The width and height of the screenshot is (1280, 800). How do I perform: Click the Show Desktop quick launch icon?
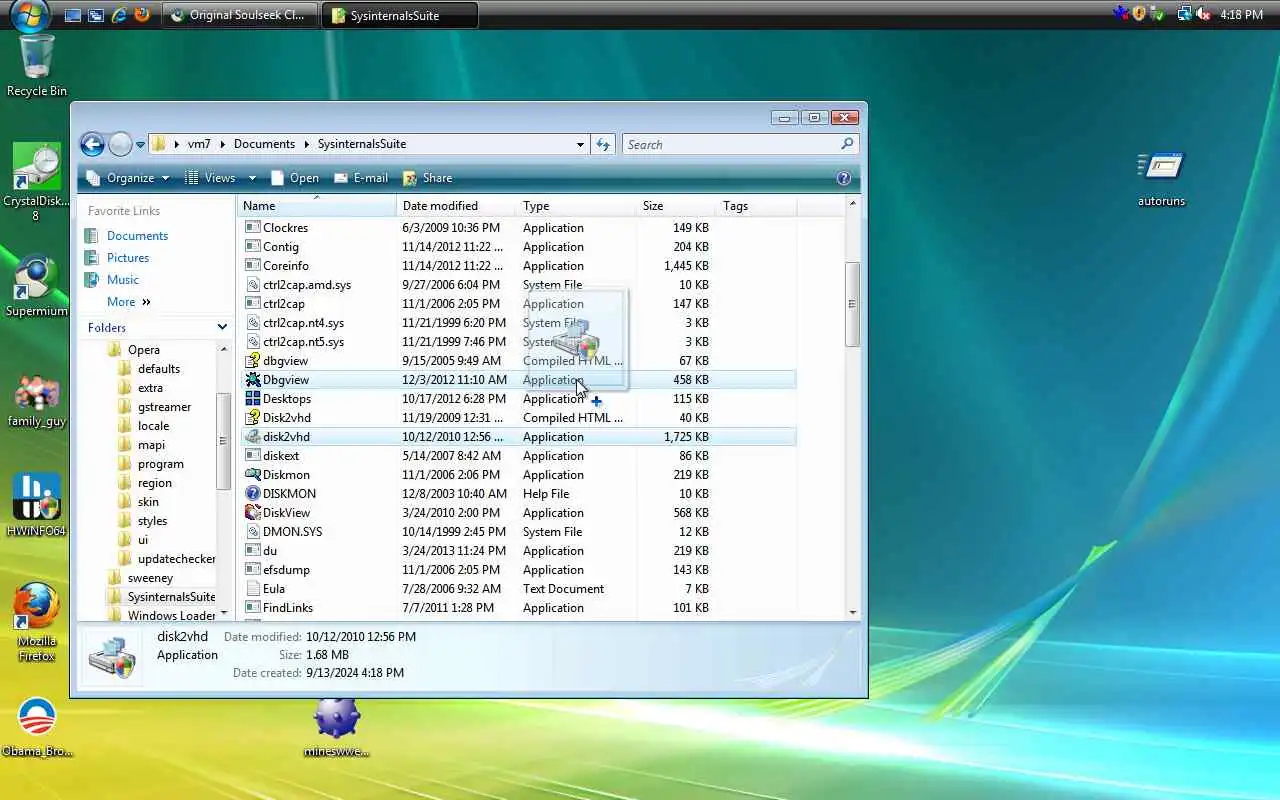pyautogui.click(x=72, y=15)
